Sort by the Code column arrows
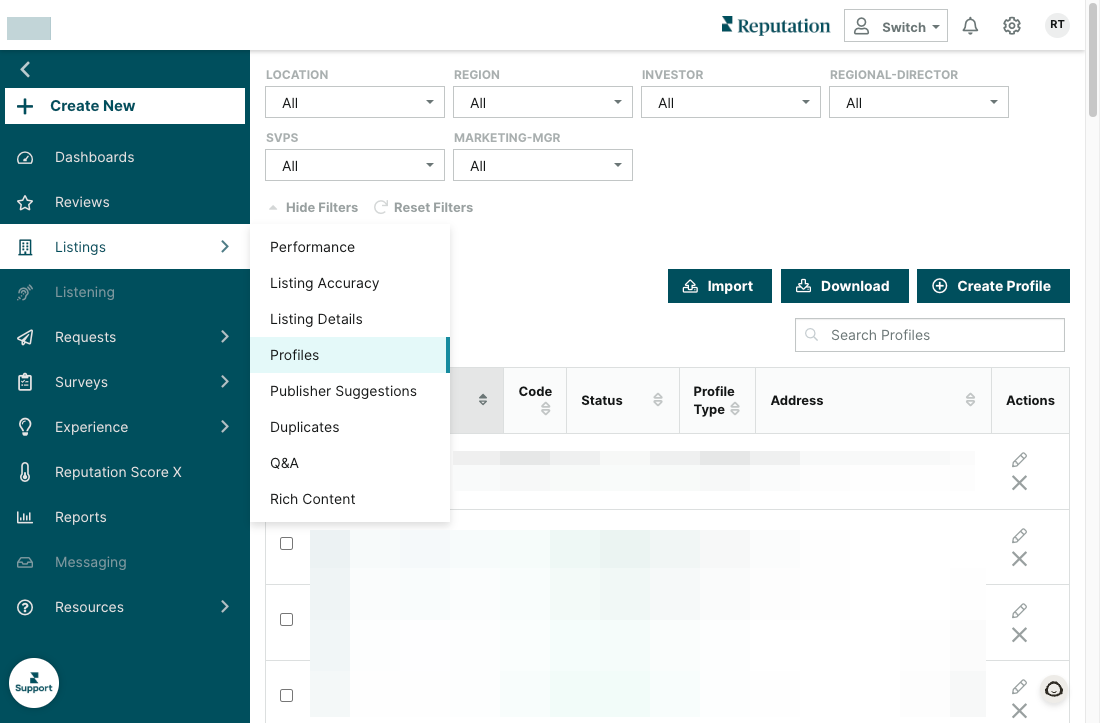1100x723 pixels. click(x=545, y=409)
